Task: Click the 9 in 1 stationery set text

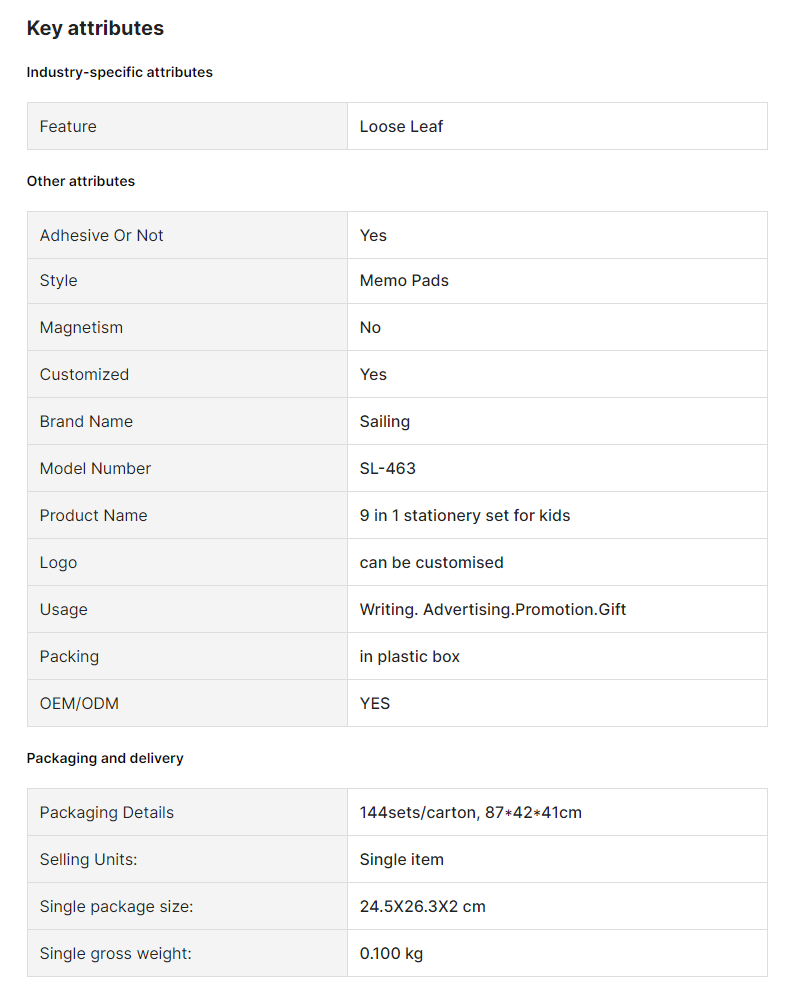Action: 465,516
